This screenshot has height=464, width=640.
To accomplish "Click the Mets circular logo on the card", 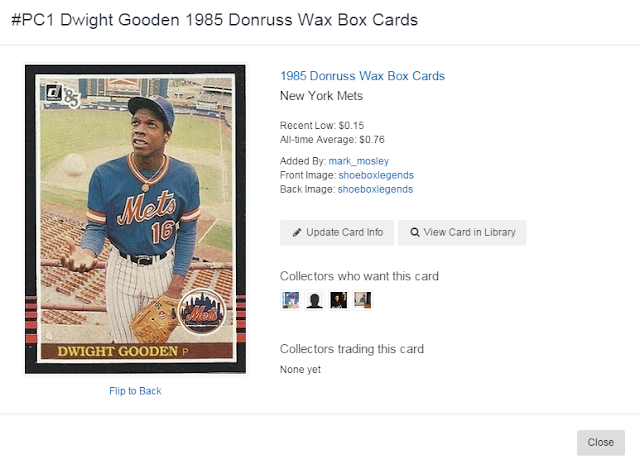I will [x=202, y=313].
